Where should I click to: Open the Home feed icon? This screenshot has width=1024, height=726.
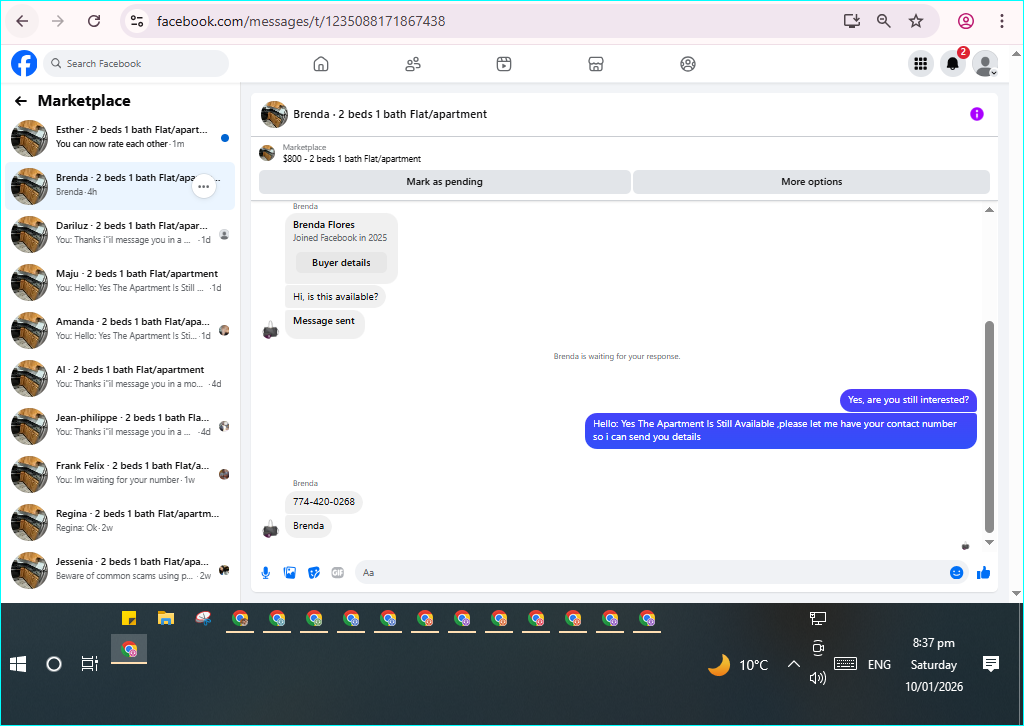coord(321,64)
